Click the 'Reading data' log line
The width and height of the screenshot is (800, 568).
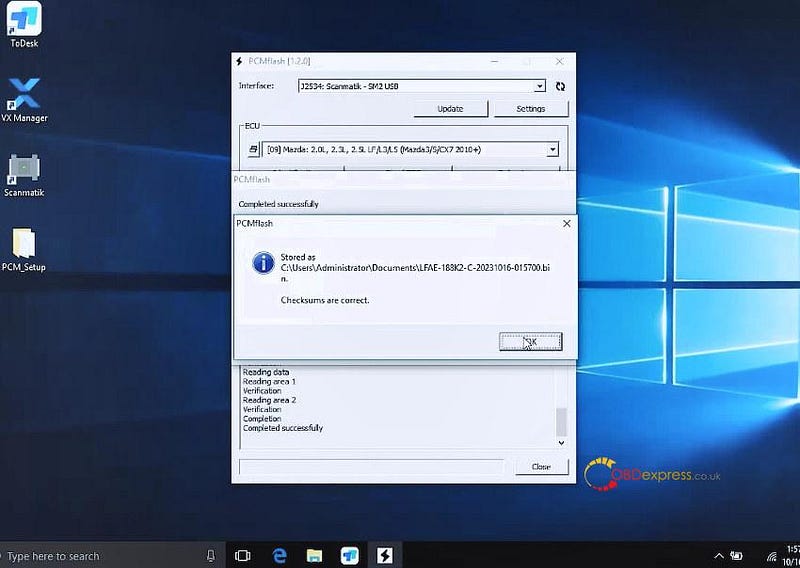265,372
